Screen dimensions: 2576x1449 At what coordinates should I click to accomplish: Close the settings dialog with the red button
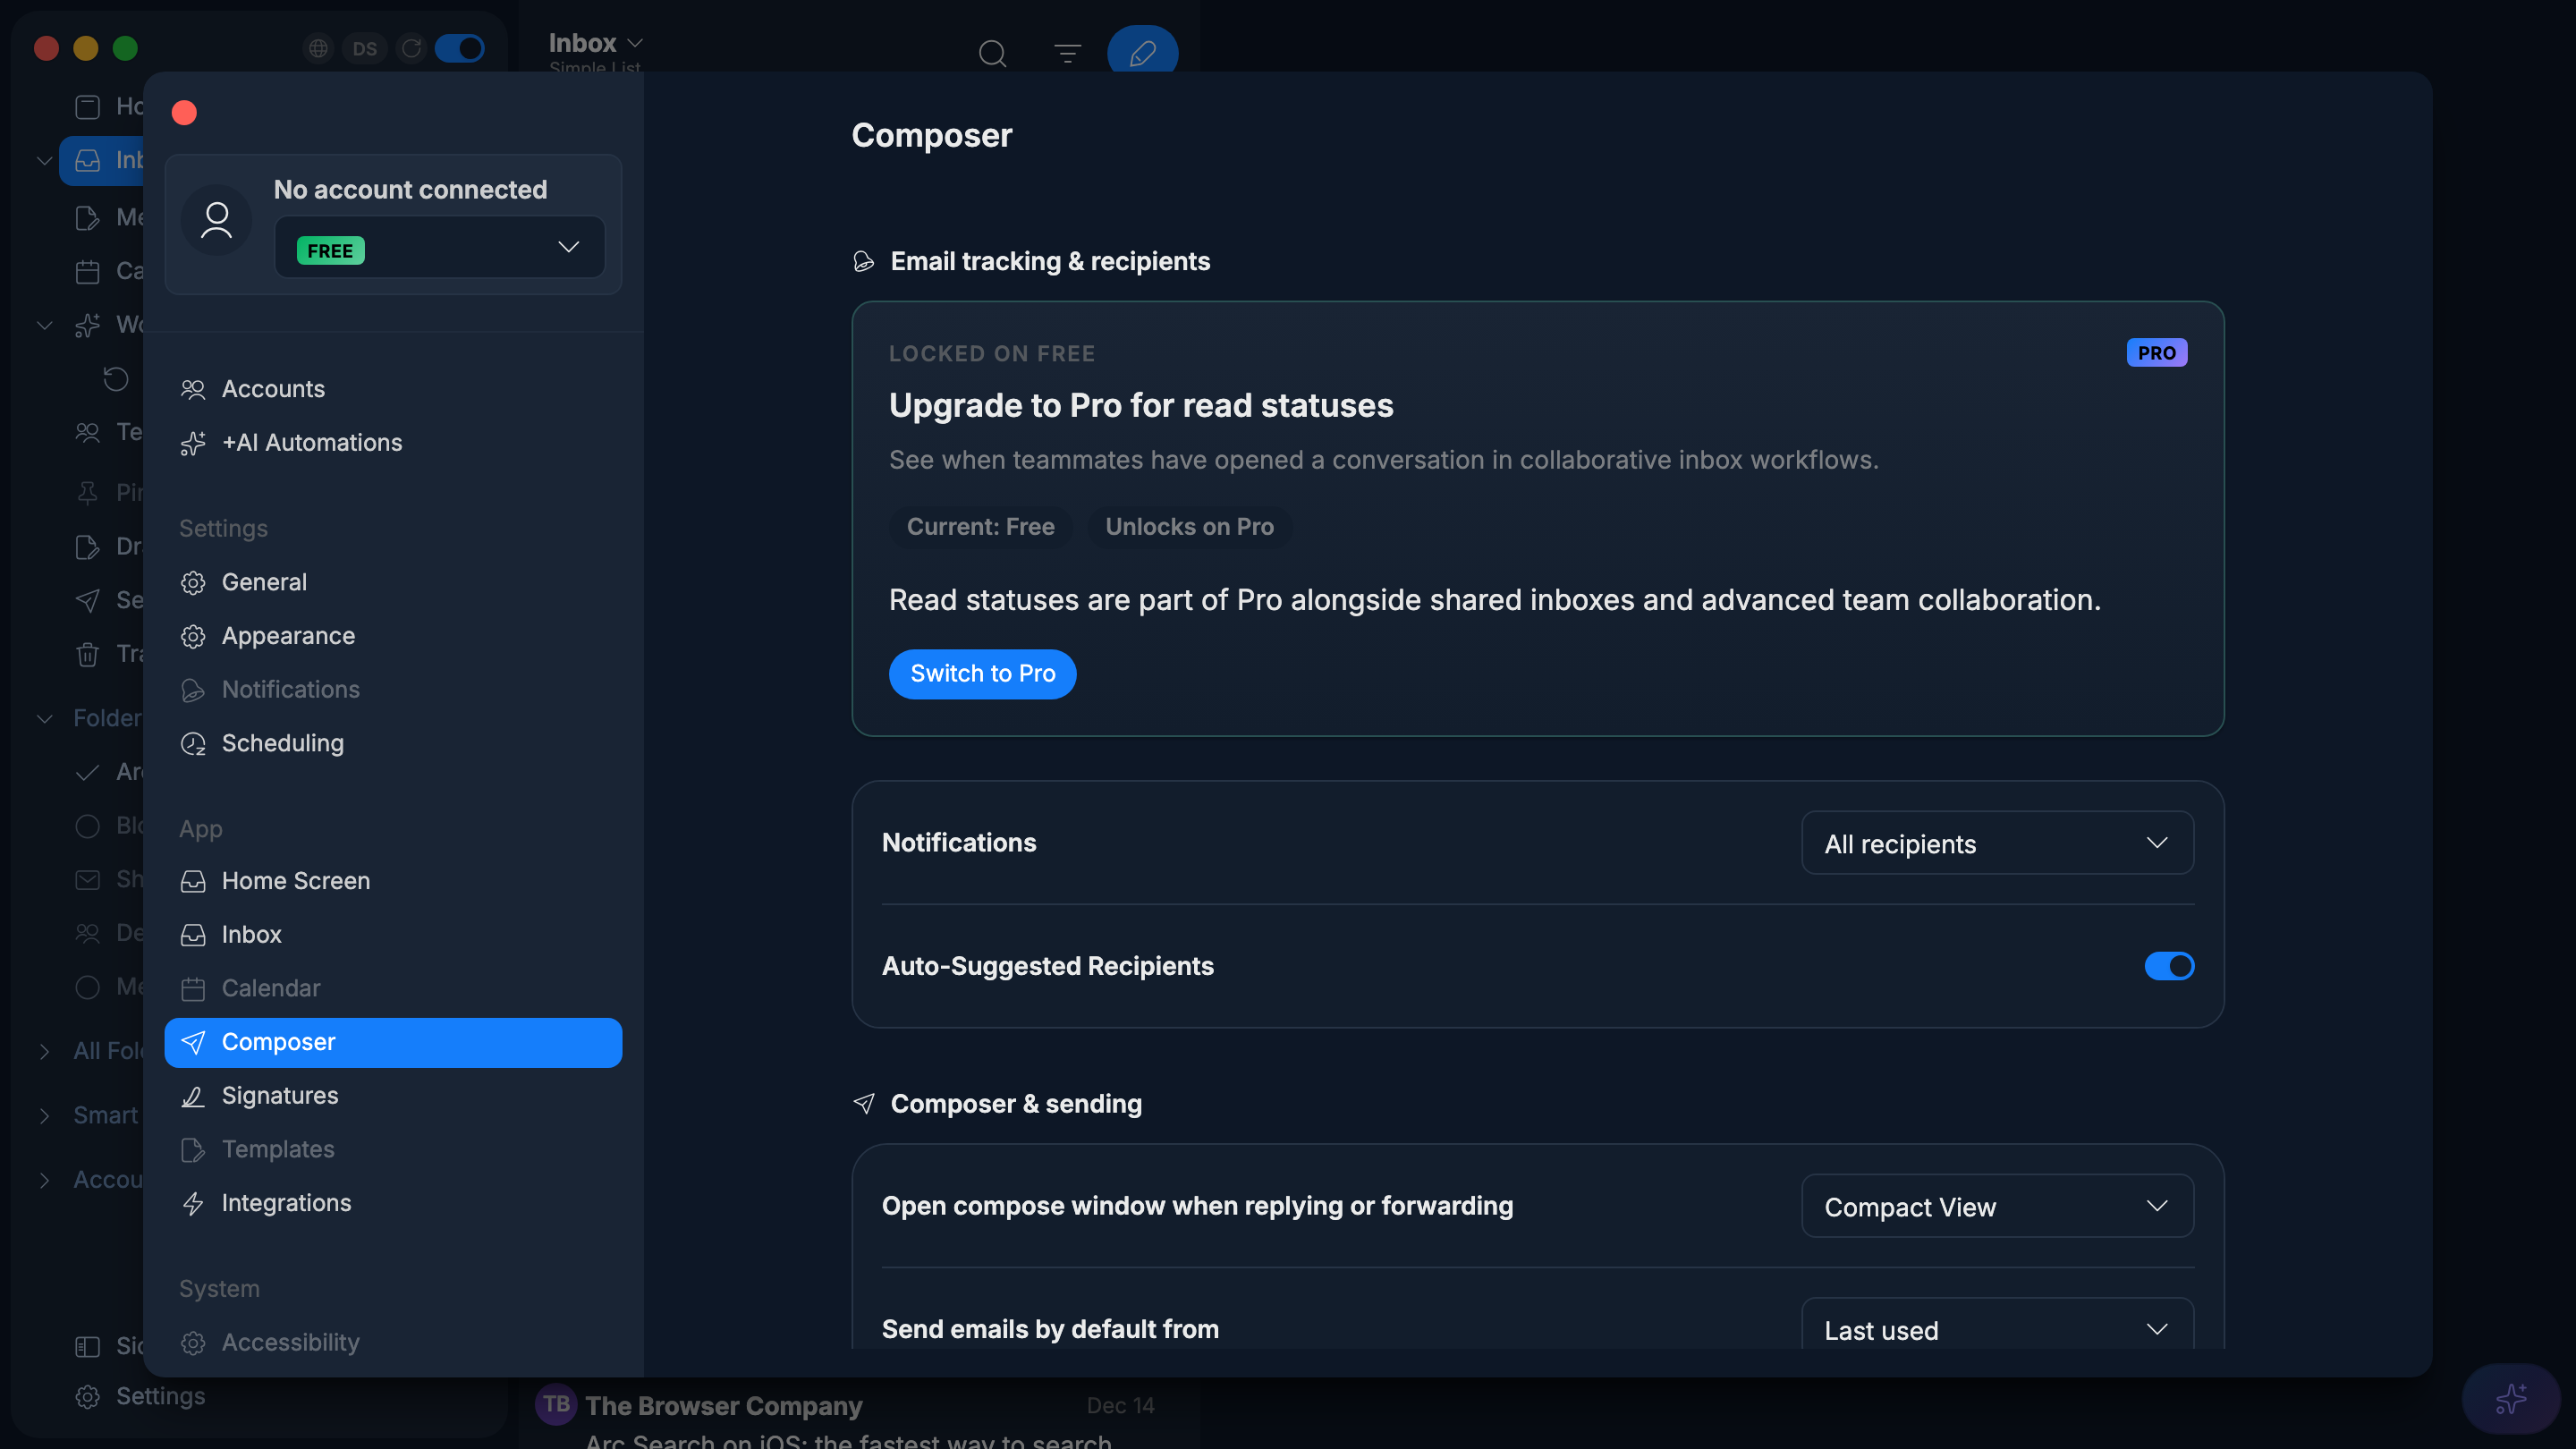tap(184, 112)
